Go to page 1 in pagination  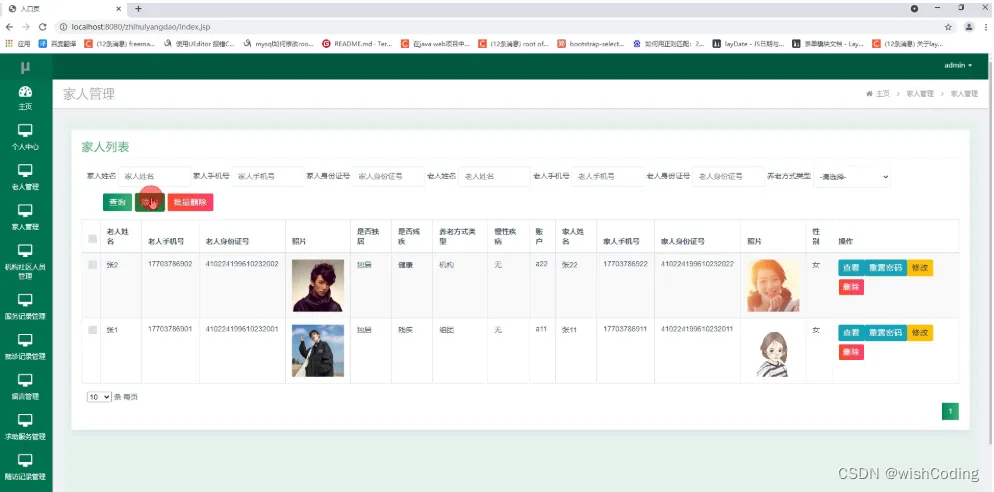pyautogui.click(x=950, y=411)
